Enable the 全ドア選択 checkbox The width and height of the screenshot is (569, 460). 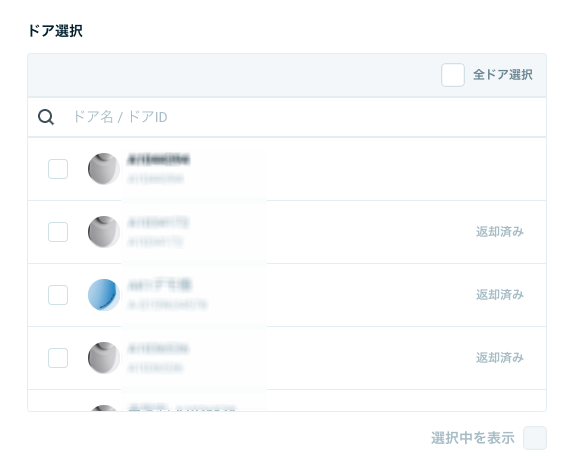[x=453, y=75]
